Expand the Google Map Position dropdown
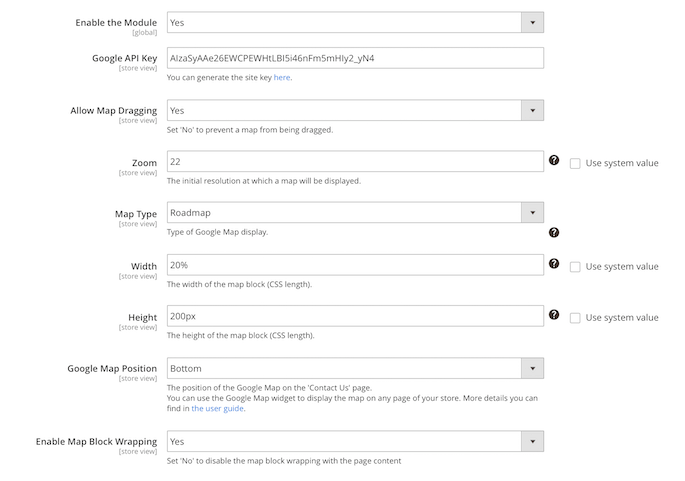Image resolution: width=685 pixels, height=481 pixels. (355, 369)
